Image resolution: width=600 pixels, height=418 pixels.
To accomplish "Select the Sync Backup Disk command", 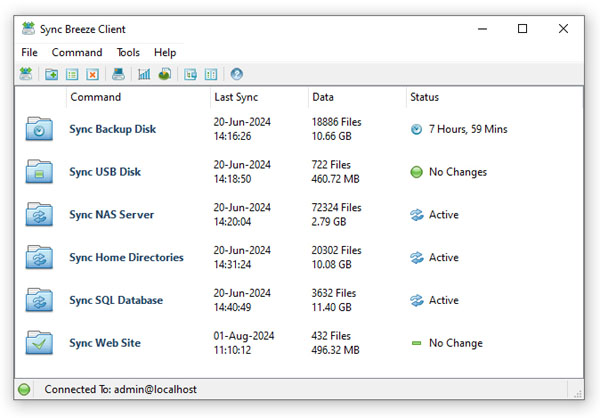I will [112, 129].
